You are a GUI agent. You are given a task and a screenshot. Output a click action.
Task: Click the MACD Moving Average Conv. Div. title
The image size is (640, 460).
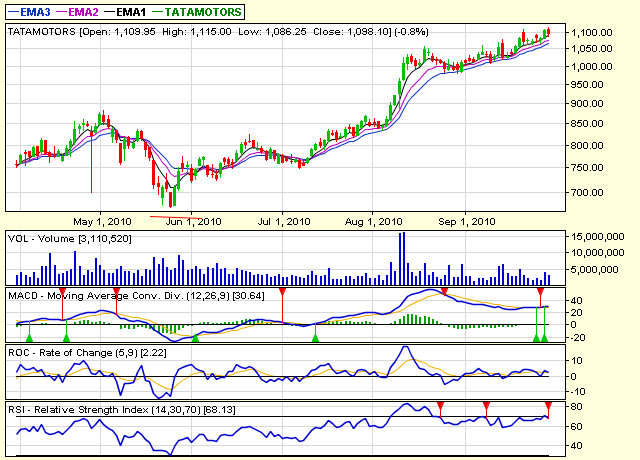pyautogui.click(x=136, y=296)
